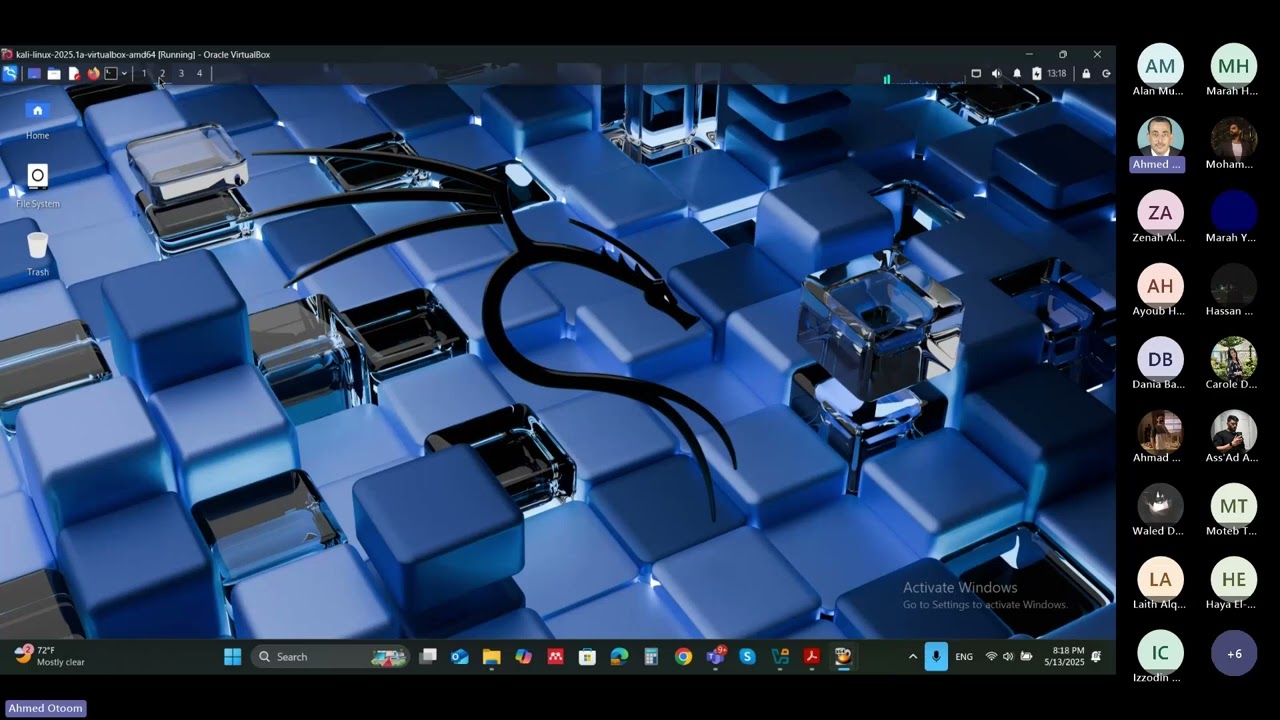Open Microsoft Edge from the taskbar
This screenshot has width=1280, height=720.
[x=619, y=657]
